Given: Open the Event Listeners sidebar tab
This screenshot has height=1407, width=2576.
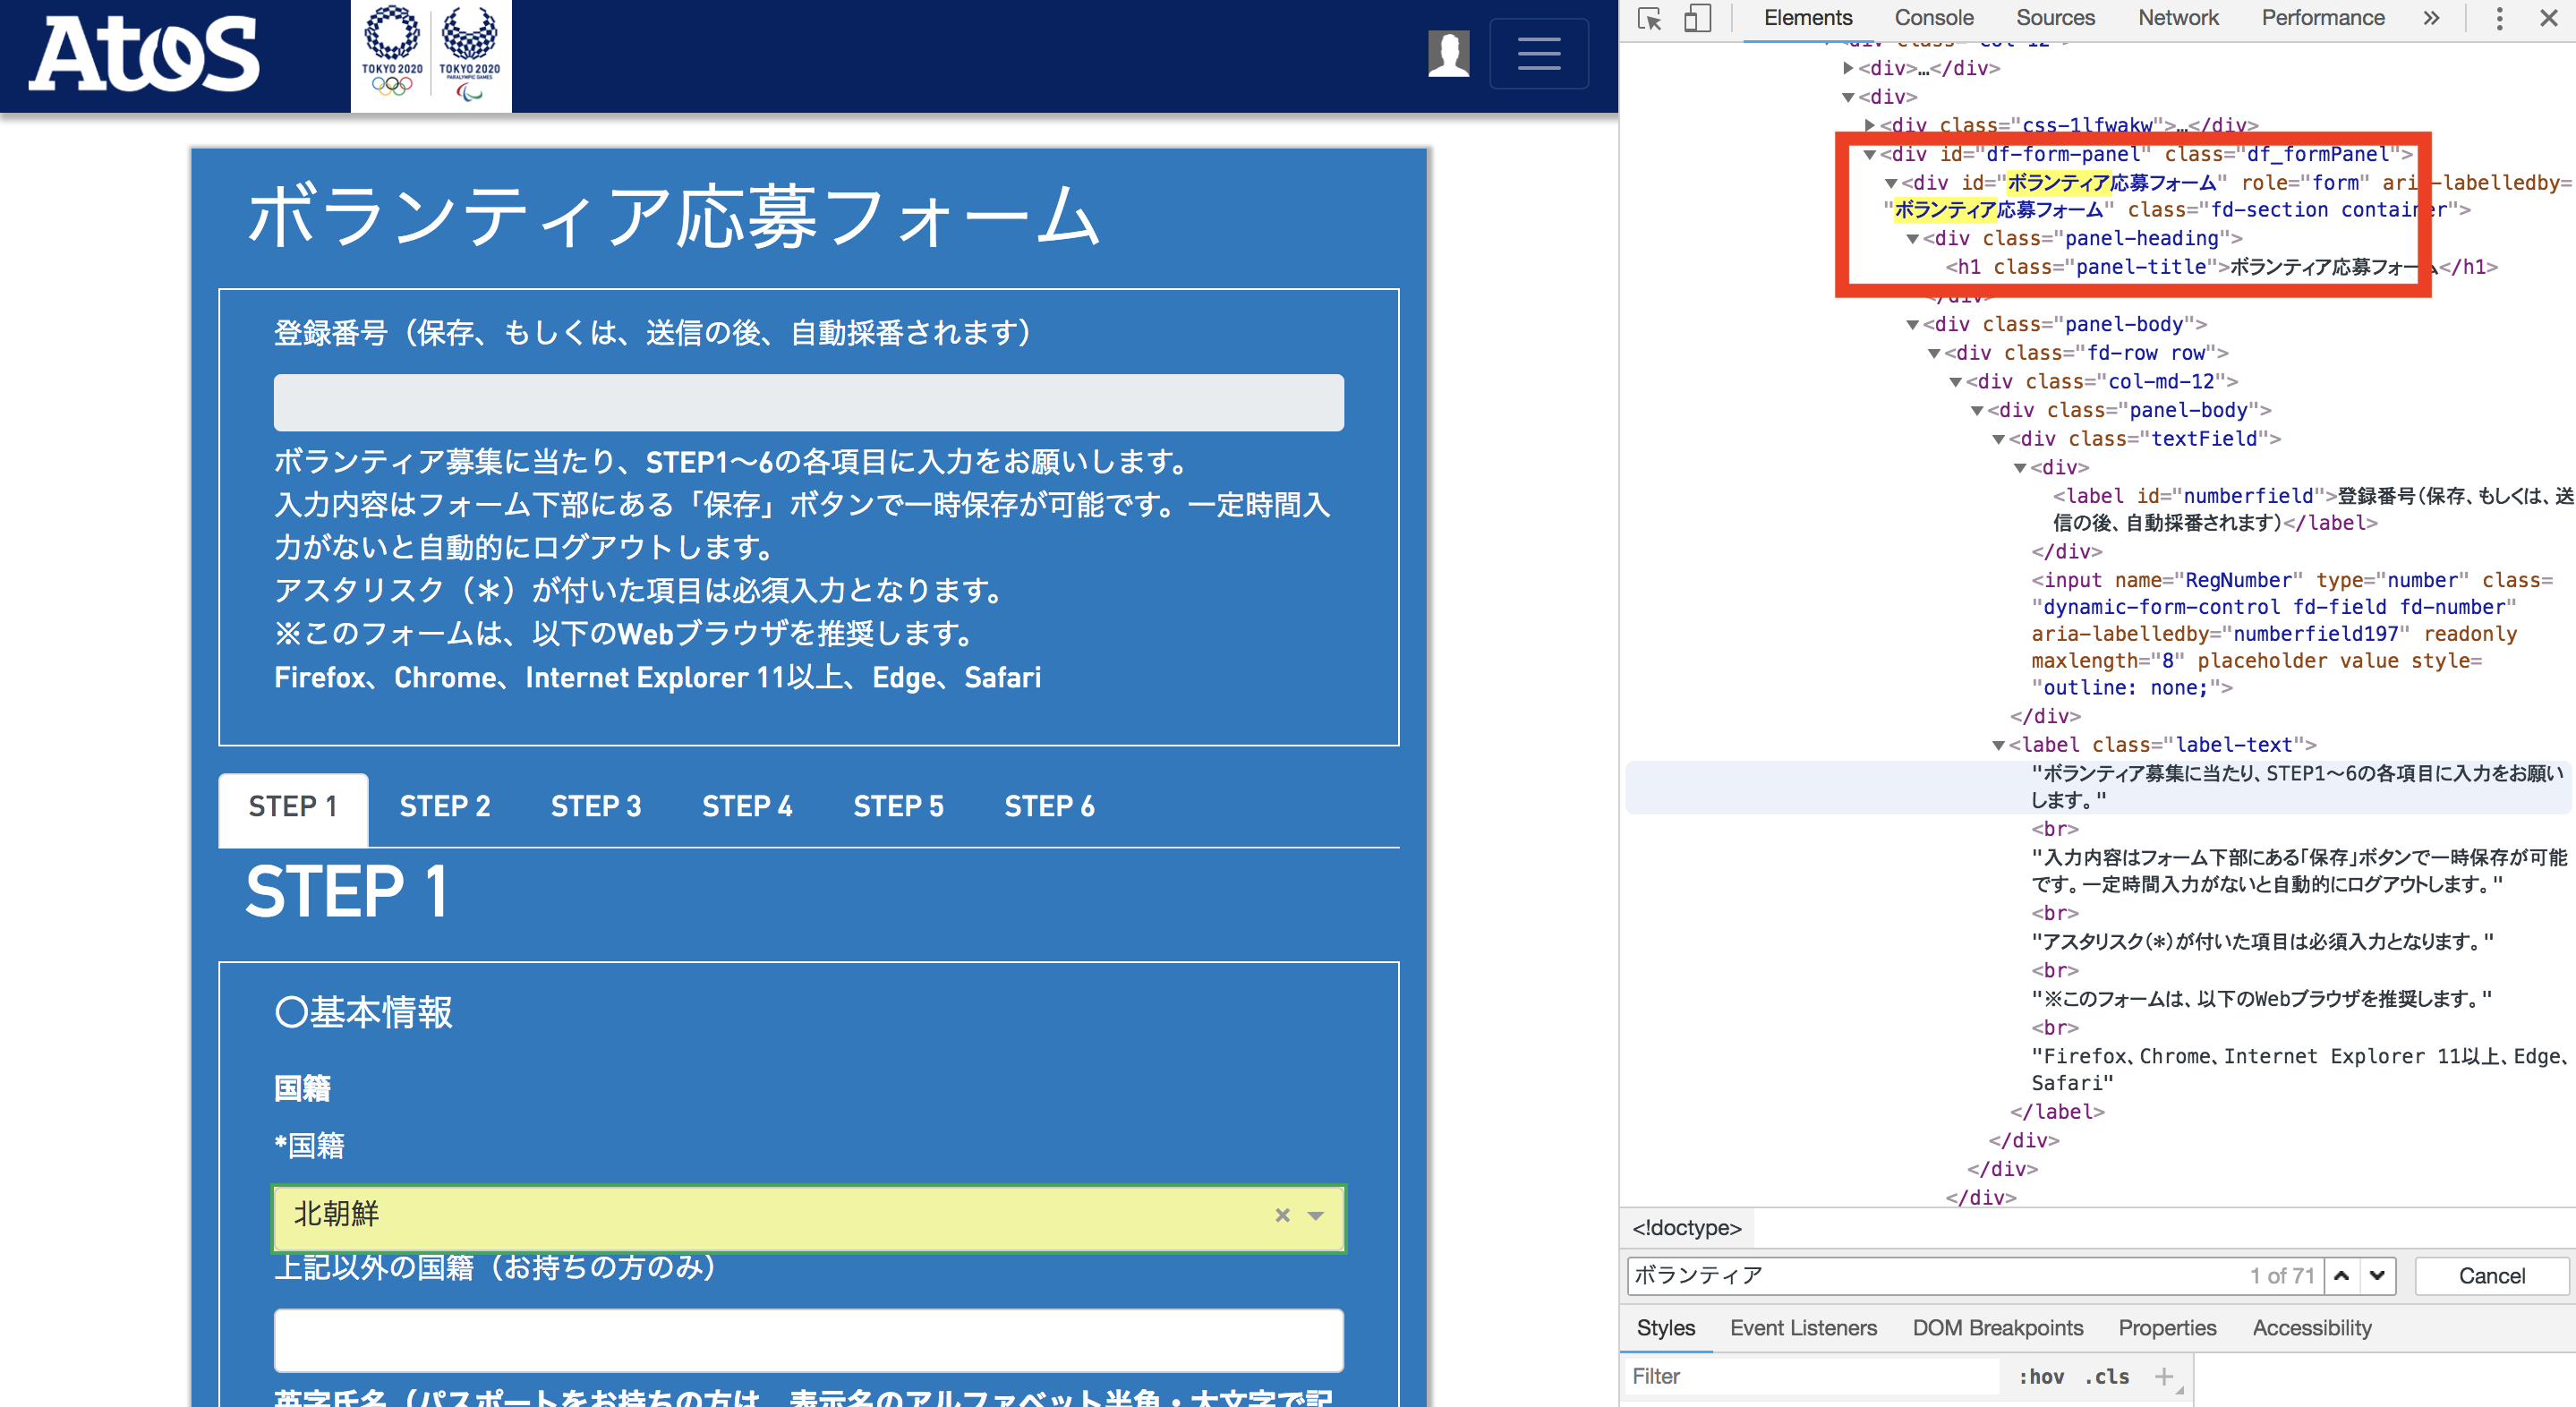Looking at the screenshot, I should tap(1803, 1328).
